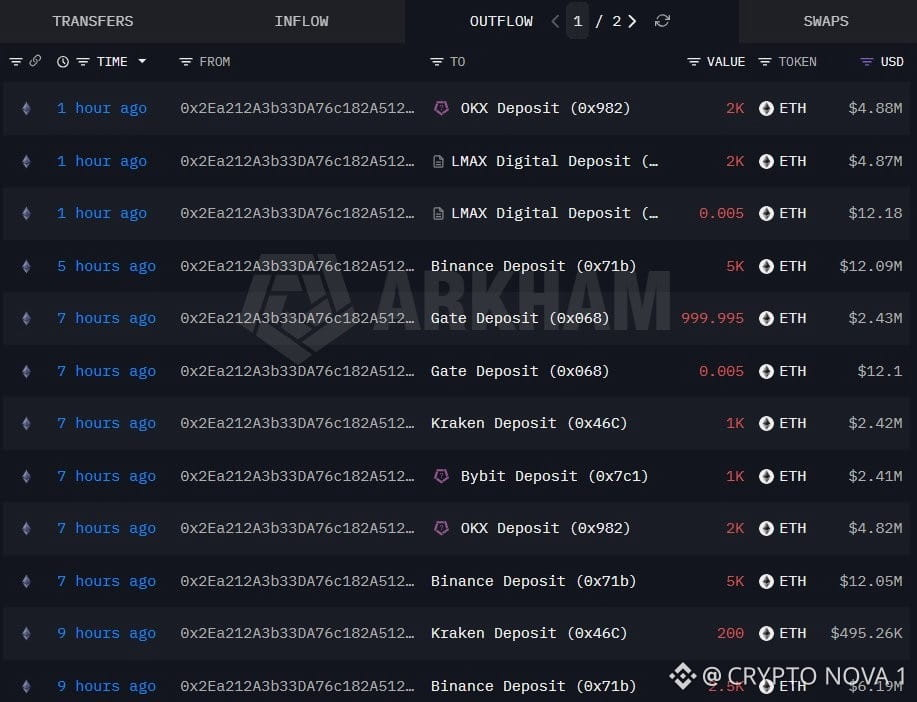The image size is (917, 702).
Task: Open FROM address in the $4.88M row
Action: click(297, 108)
